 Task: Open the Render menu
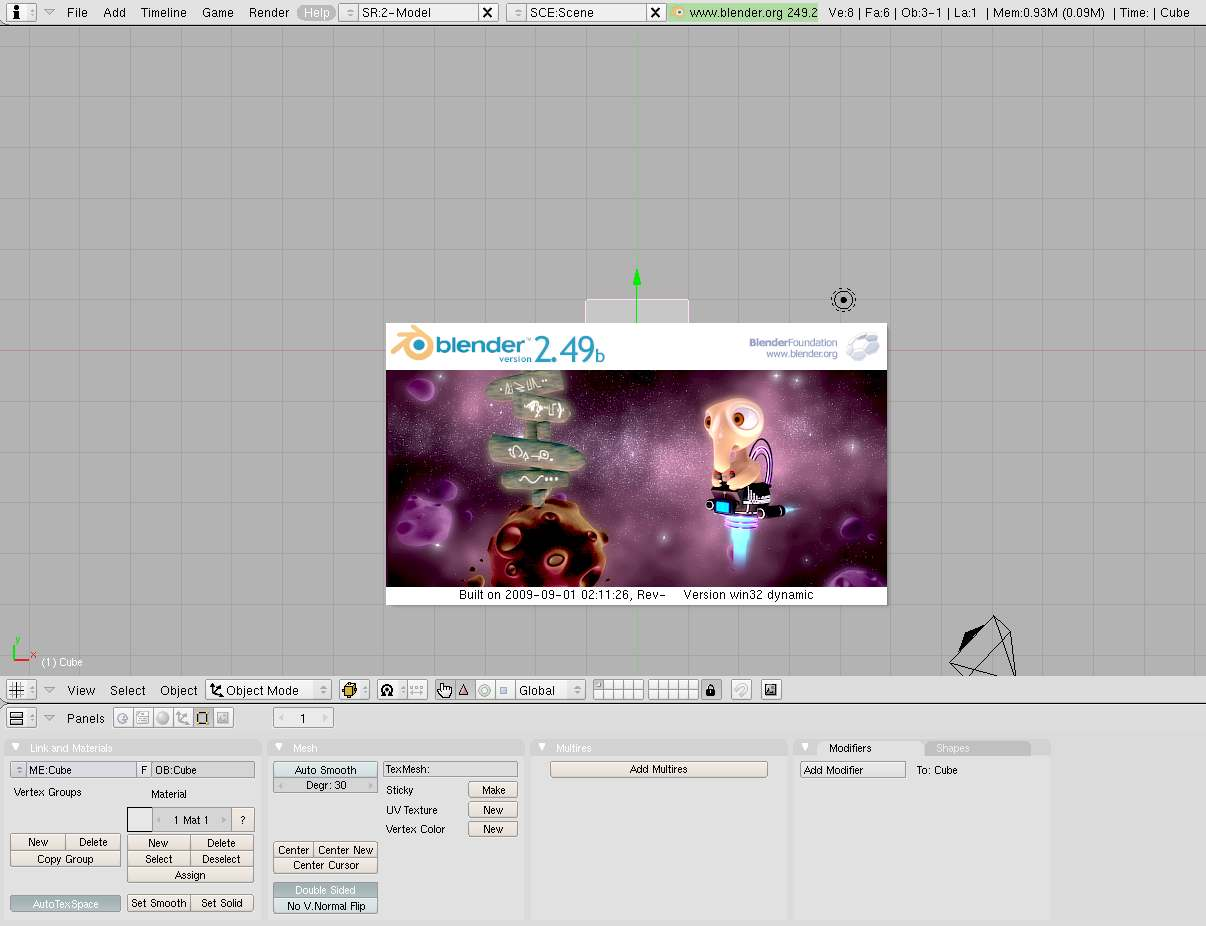click(x=269, y=12)
